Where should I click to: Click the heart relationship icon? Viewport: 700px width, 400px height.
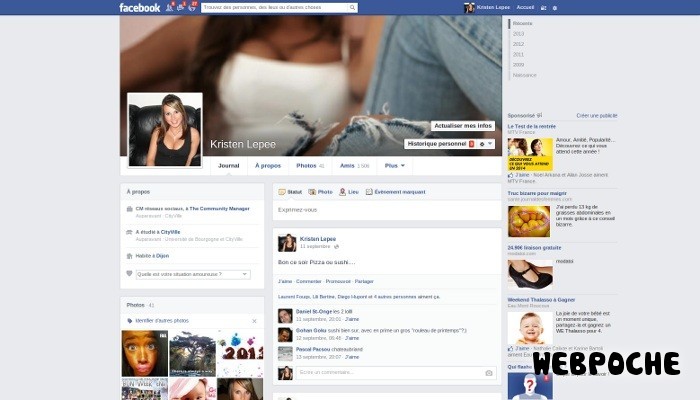coord(129,274)
